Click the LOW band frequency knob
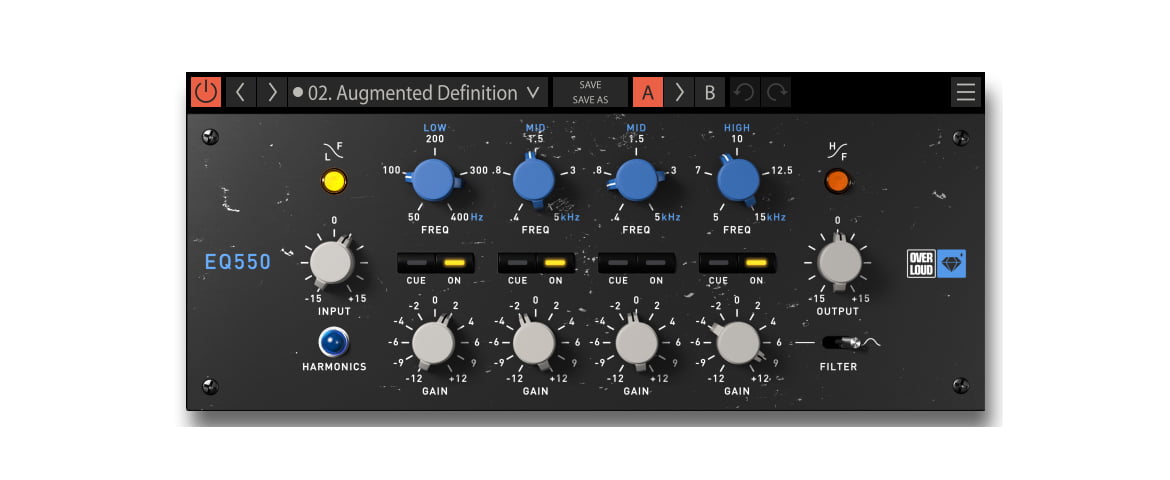This screenshot has width=1170, height=480. 434,180
